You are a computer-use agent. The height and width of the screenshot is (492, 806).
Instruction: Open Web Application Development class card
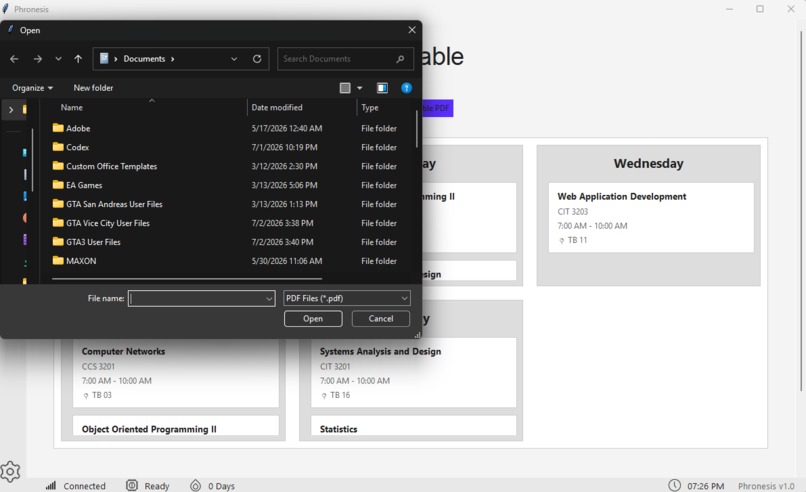point(651,217)
